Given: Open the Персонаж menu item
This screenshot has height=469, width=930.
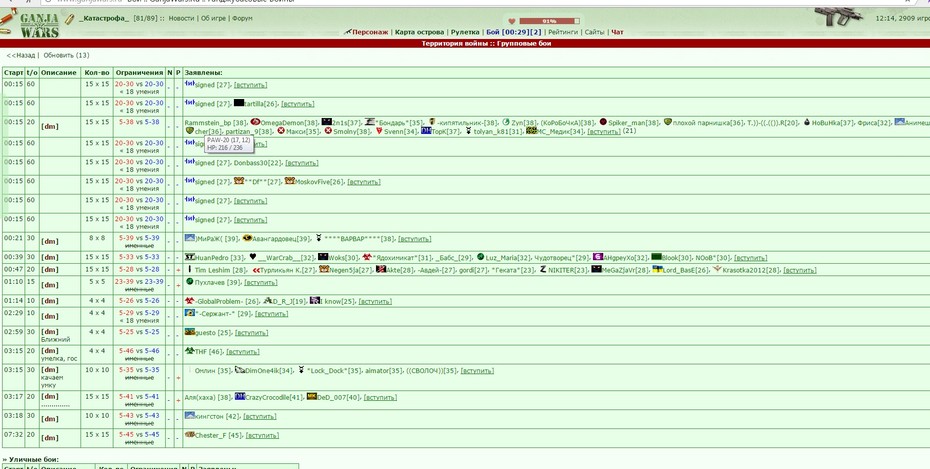Looking at the screenshot, I should tap(370, 33).
